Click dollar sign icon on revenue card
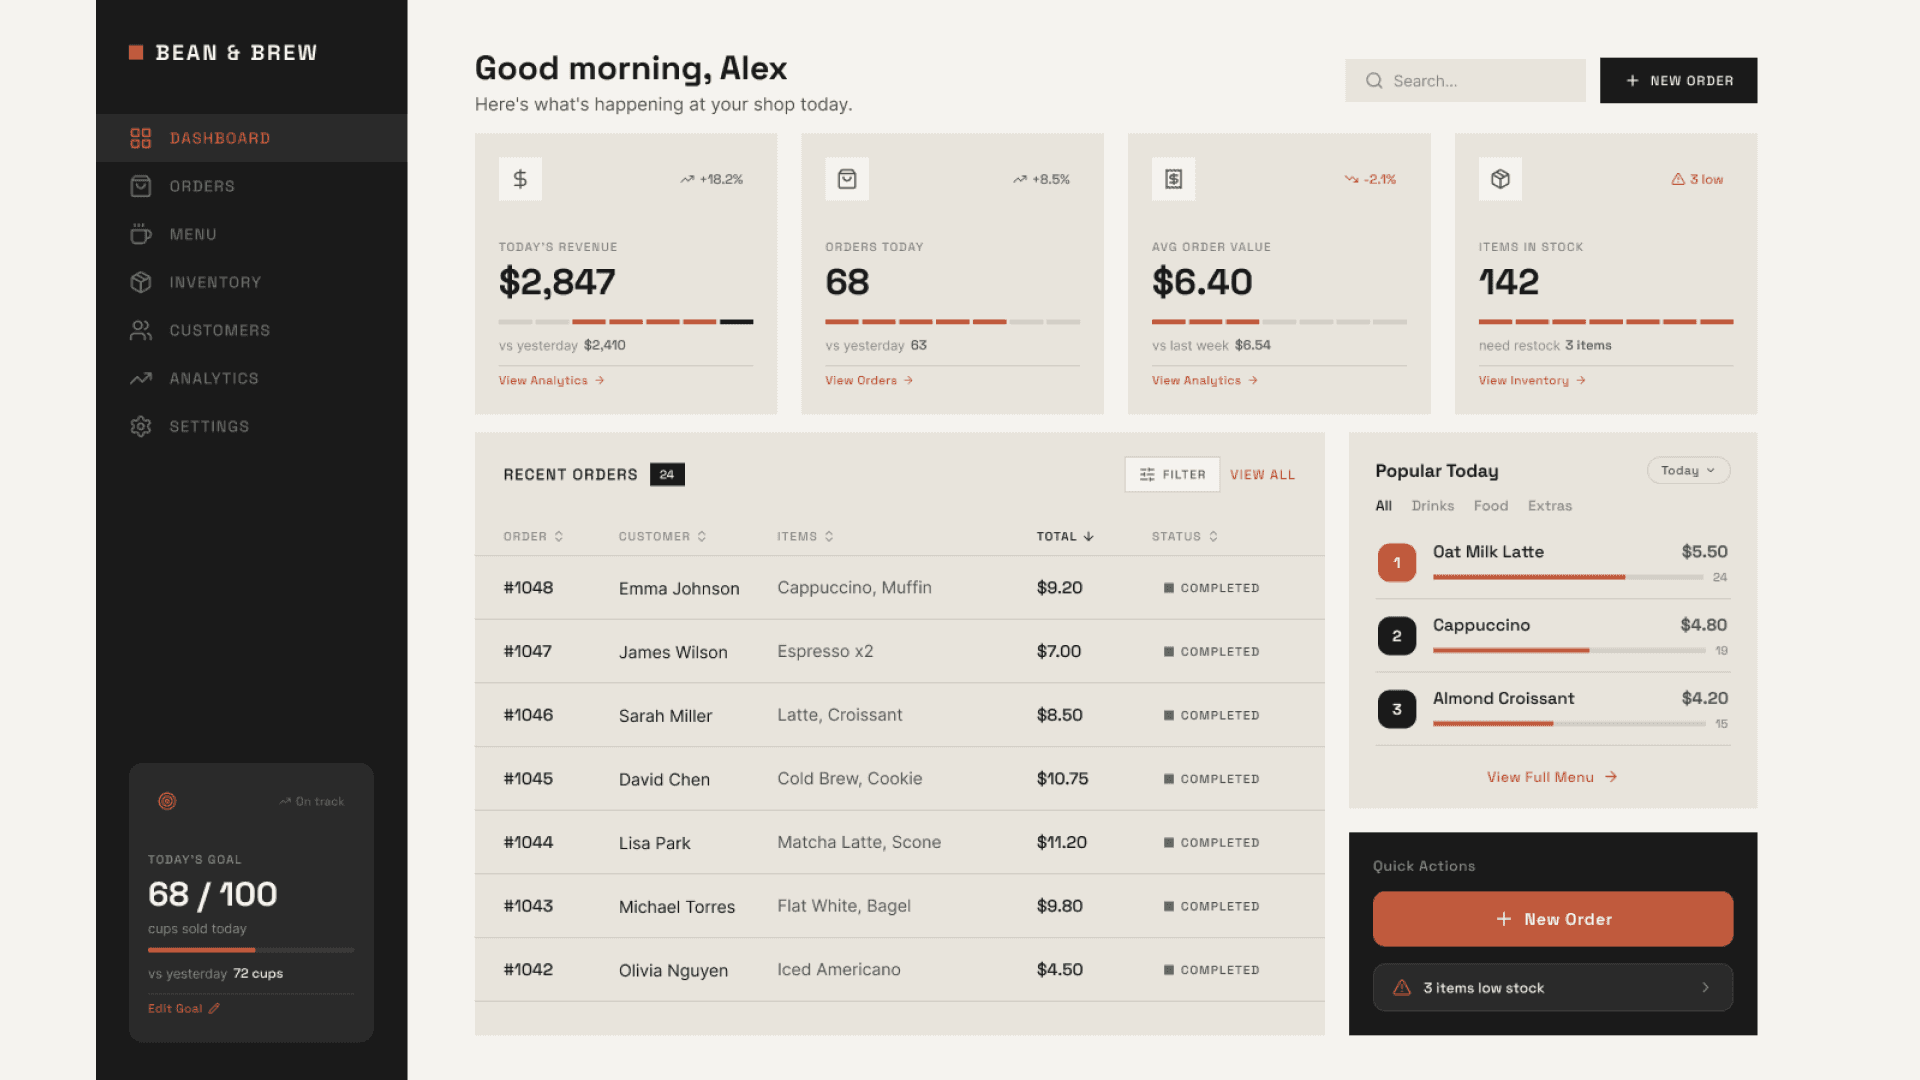 tap(520, 179)
